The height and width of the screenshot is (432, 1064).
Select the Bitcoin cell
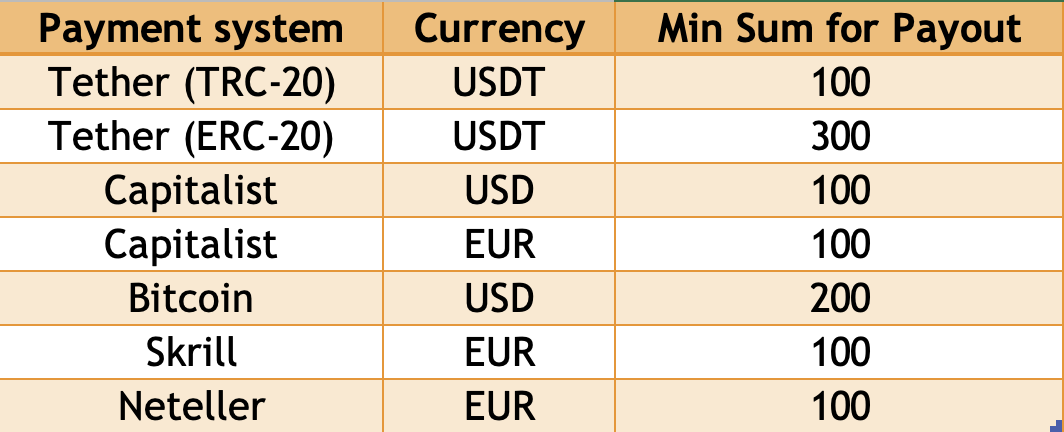click(191, 298)
